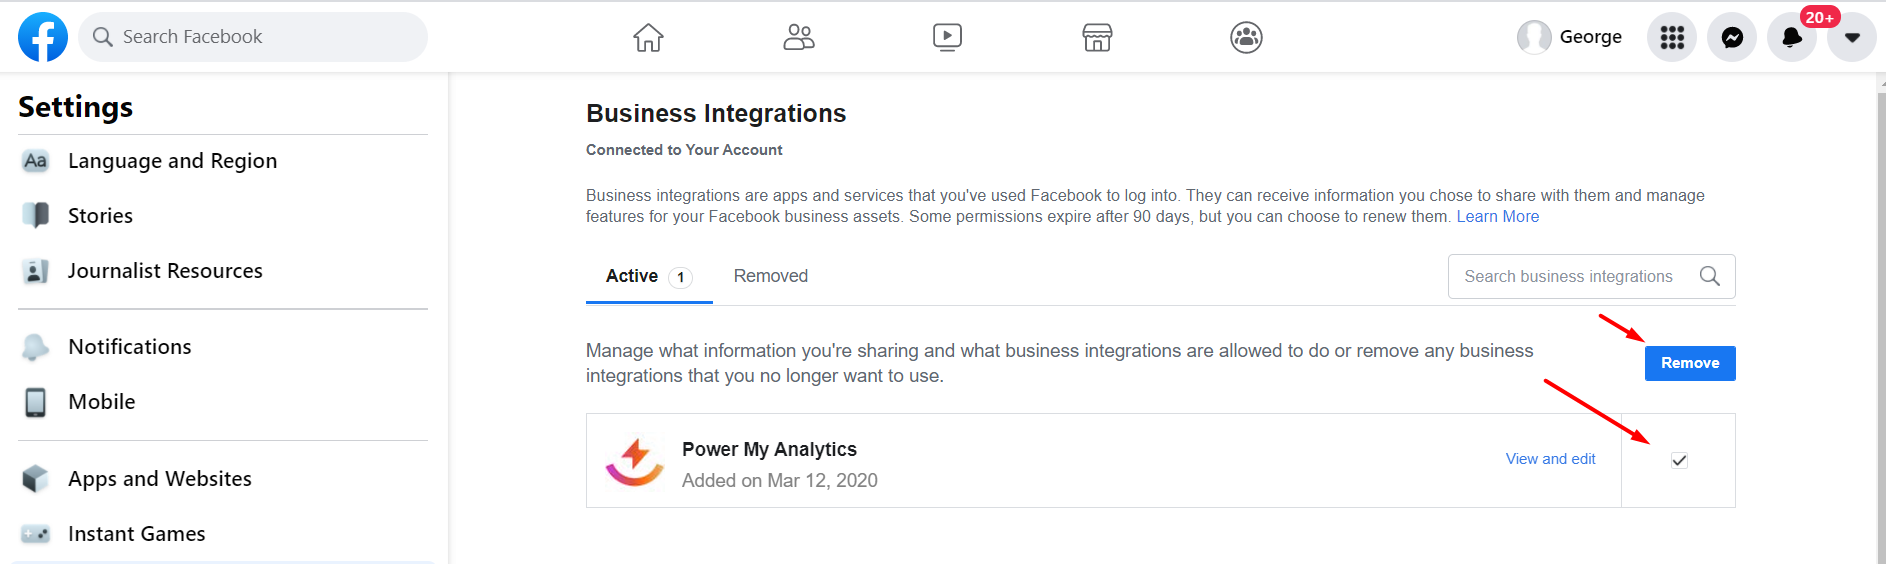Open the Messenger icon

coord(1732,37)
